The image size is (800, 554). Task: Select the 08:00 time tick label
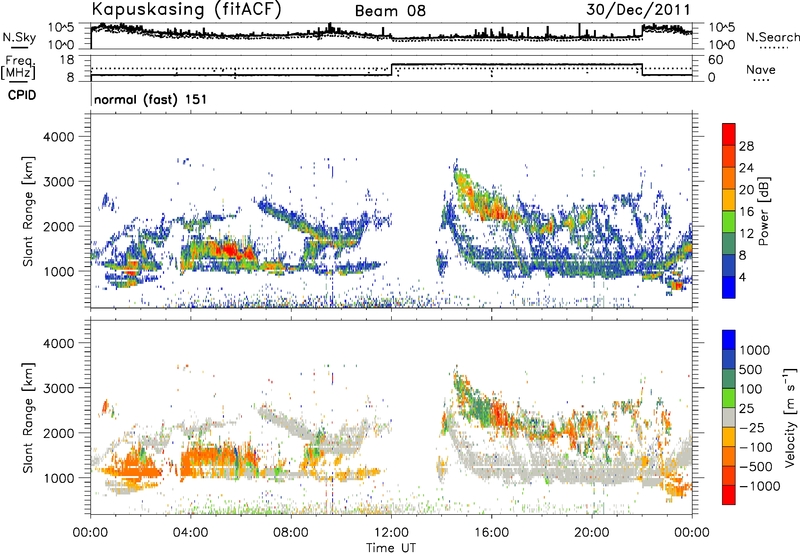coord(291,533)
